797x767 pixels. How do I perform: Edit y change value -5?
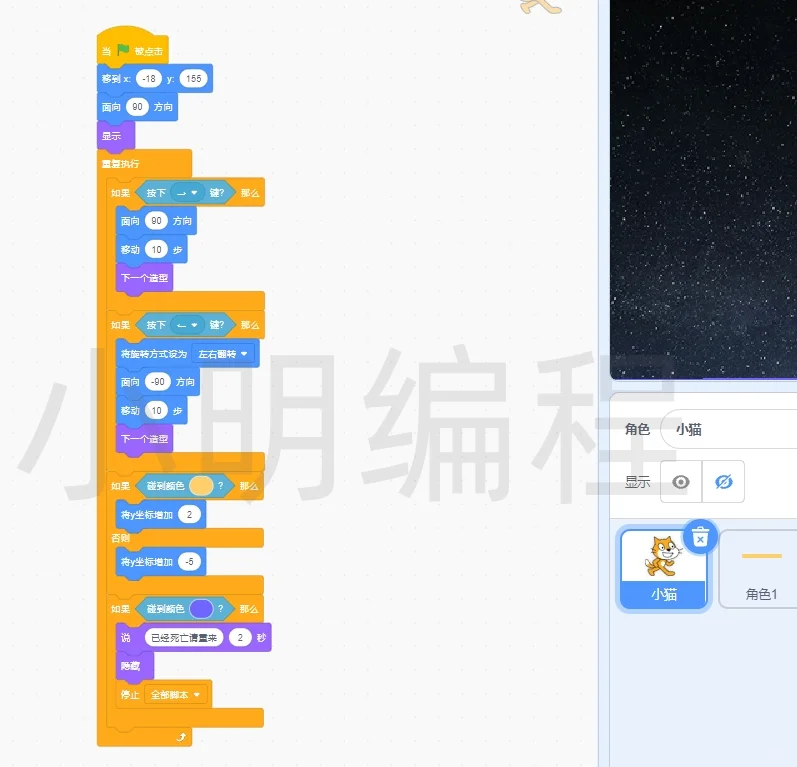[190, 562]
